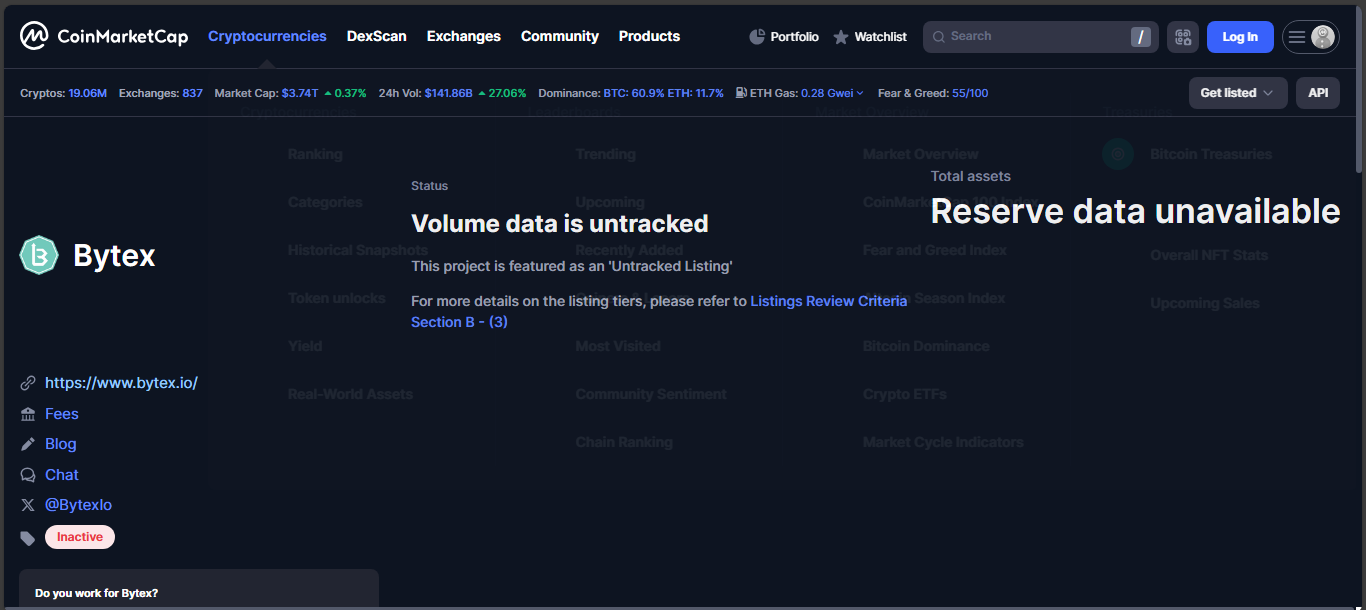Click ETH: 11.7% dominance value
The width and height of the screenshot is (1366, 610).
pos(696,93)
